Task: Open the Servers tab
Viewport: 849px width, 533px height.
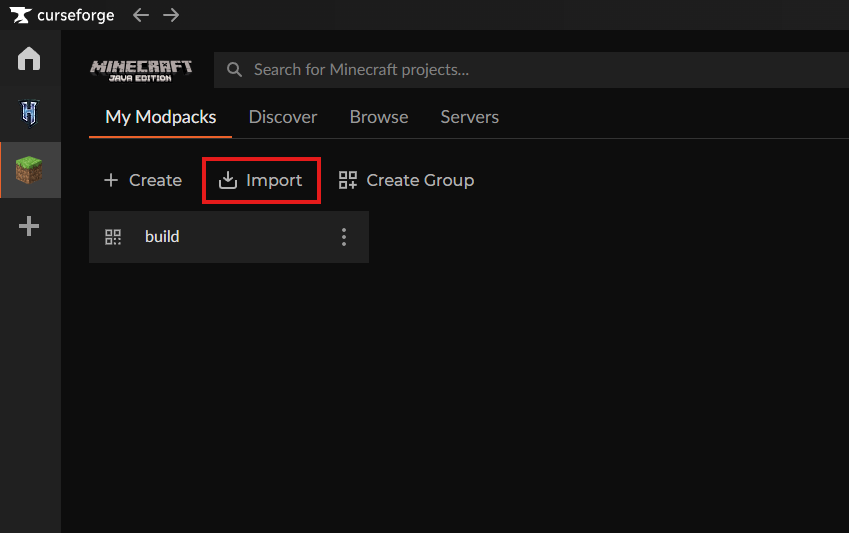Action: [469, 117]
